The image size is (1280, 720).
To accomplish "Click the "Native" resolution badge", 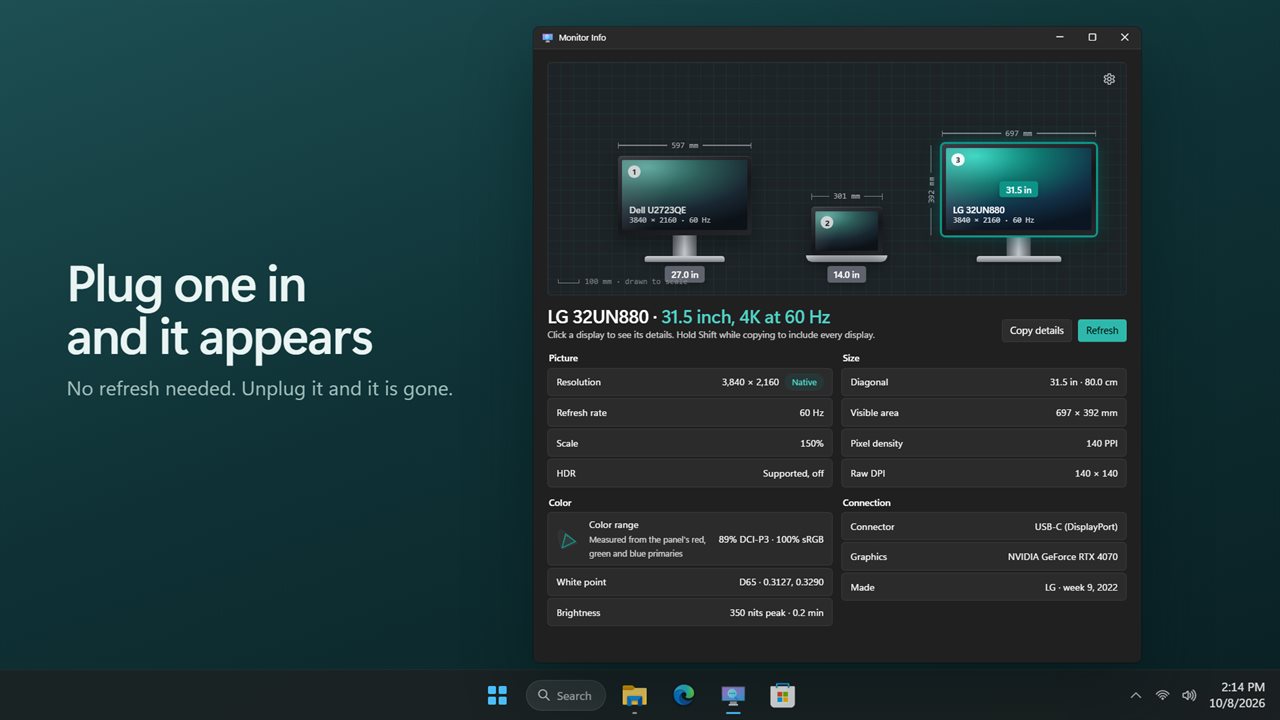I will pyautogui.click(x=804, y=382).
